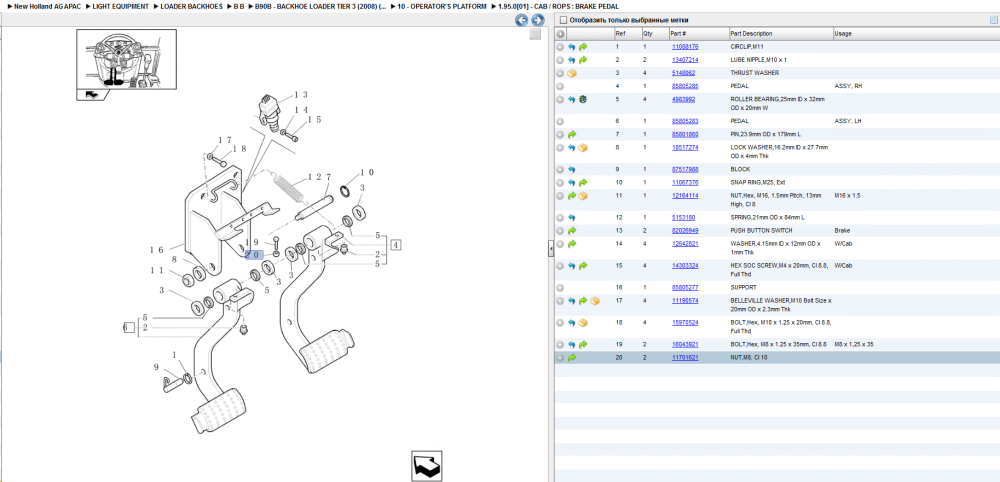Select the highlighted callout 20 in the diagram
This screenshot has height=482, width=1000.
point(253,255)
